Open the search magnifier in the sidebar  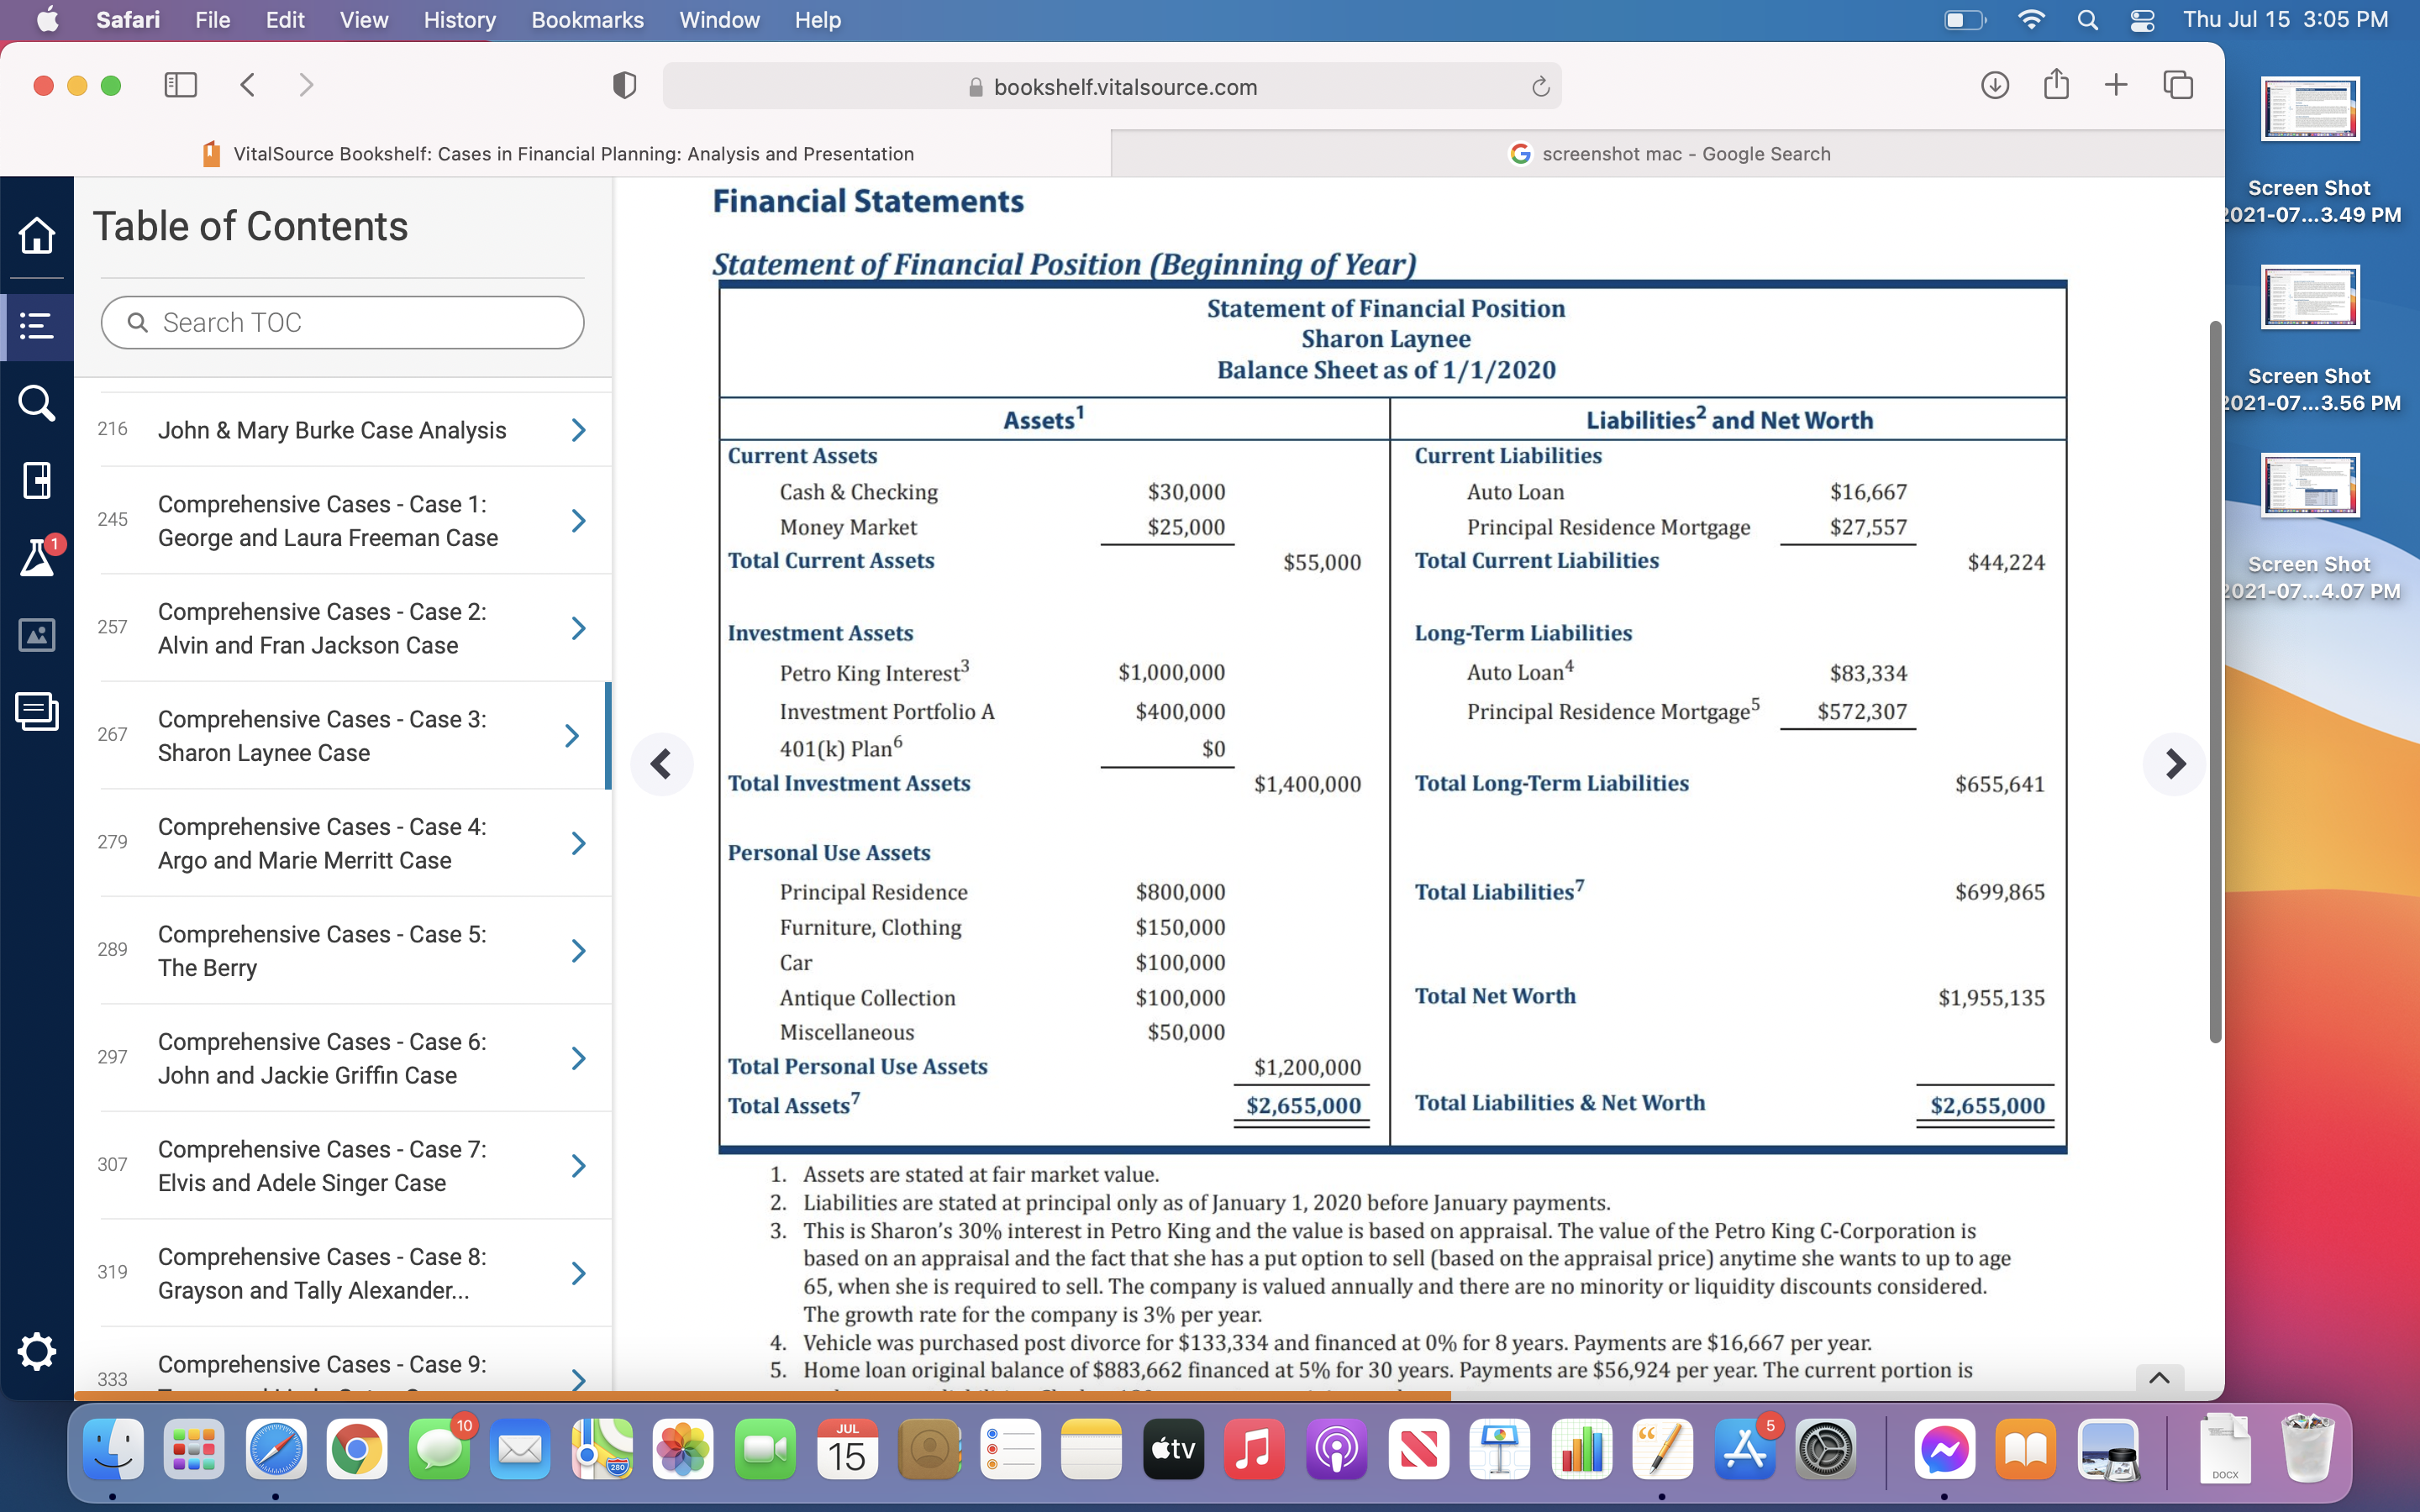coord(37,403)
